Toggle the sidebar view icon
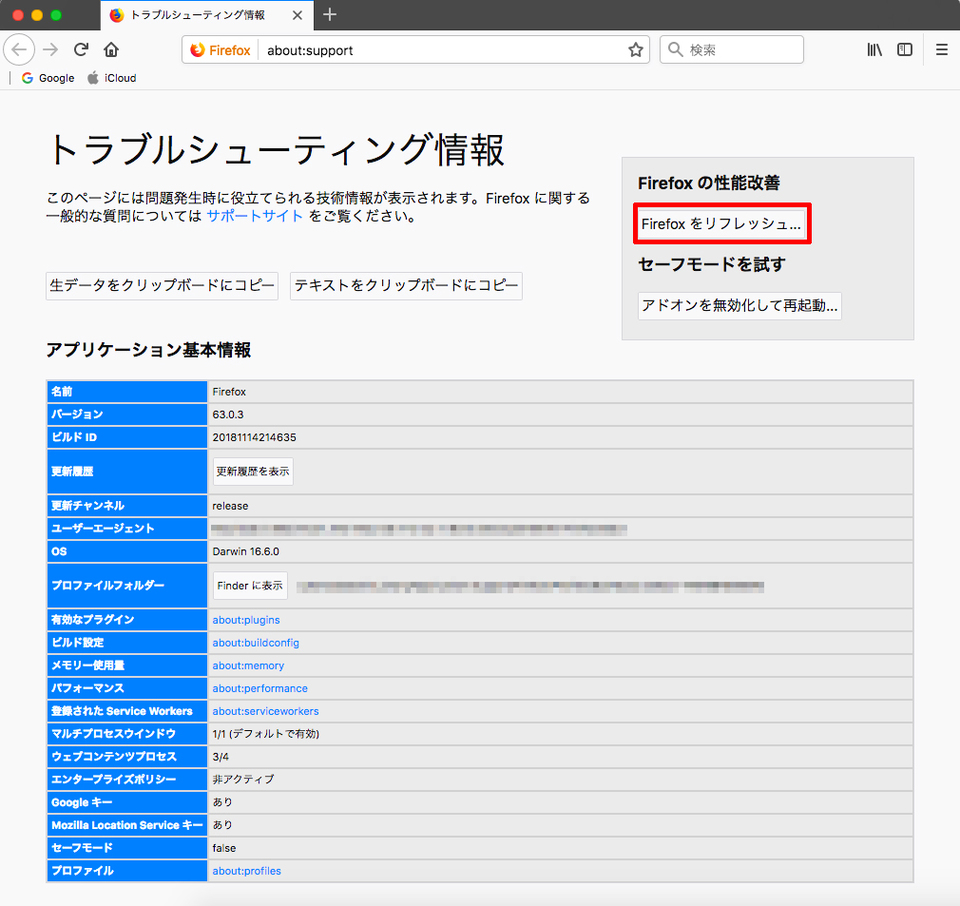960x906 pixels. [904, 49]
